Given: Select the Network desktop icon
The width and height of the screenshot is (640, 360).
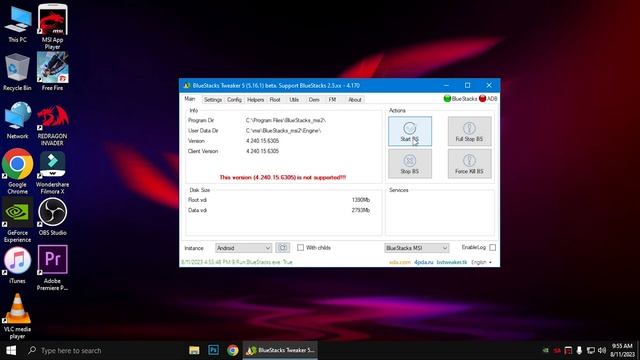Looking at the screenshot, I should [x=18, y=121].
